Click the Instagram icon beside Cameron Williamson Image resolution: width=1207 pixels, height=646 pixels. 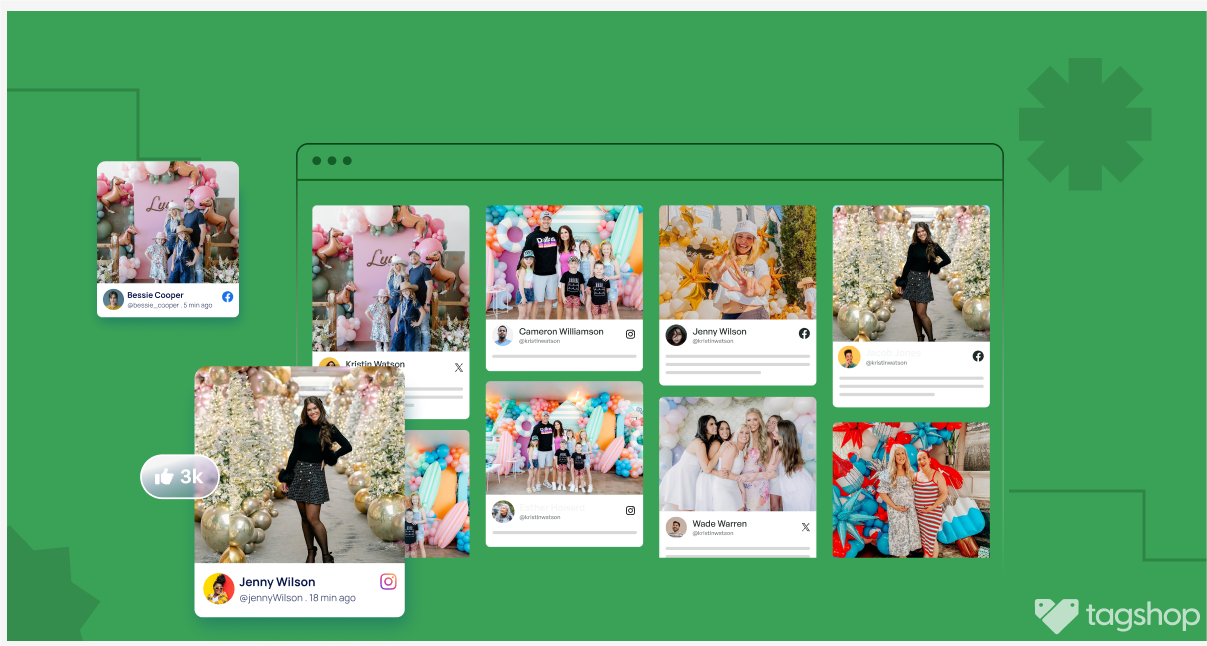point(630,335)
